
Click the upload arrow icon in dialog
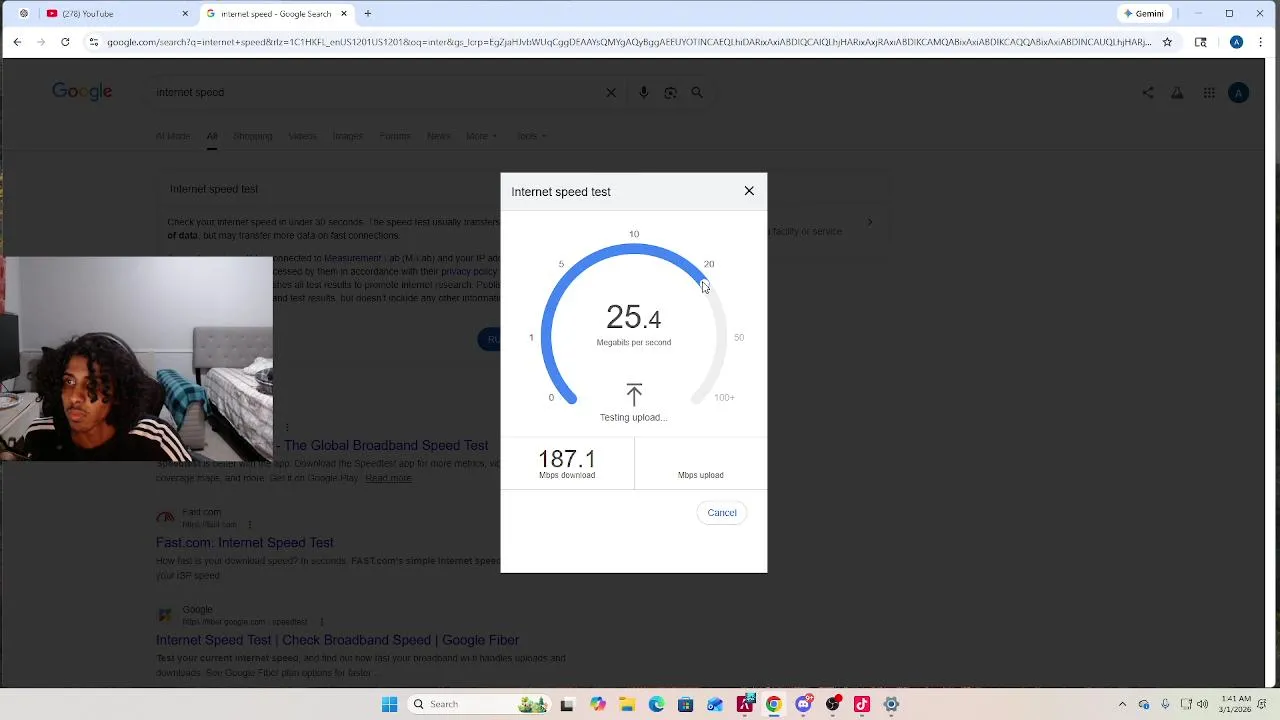coord(634,395)
